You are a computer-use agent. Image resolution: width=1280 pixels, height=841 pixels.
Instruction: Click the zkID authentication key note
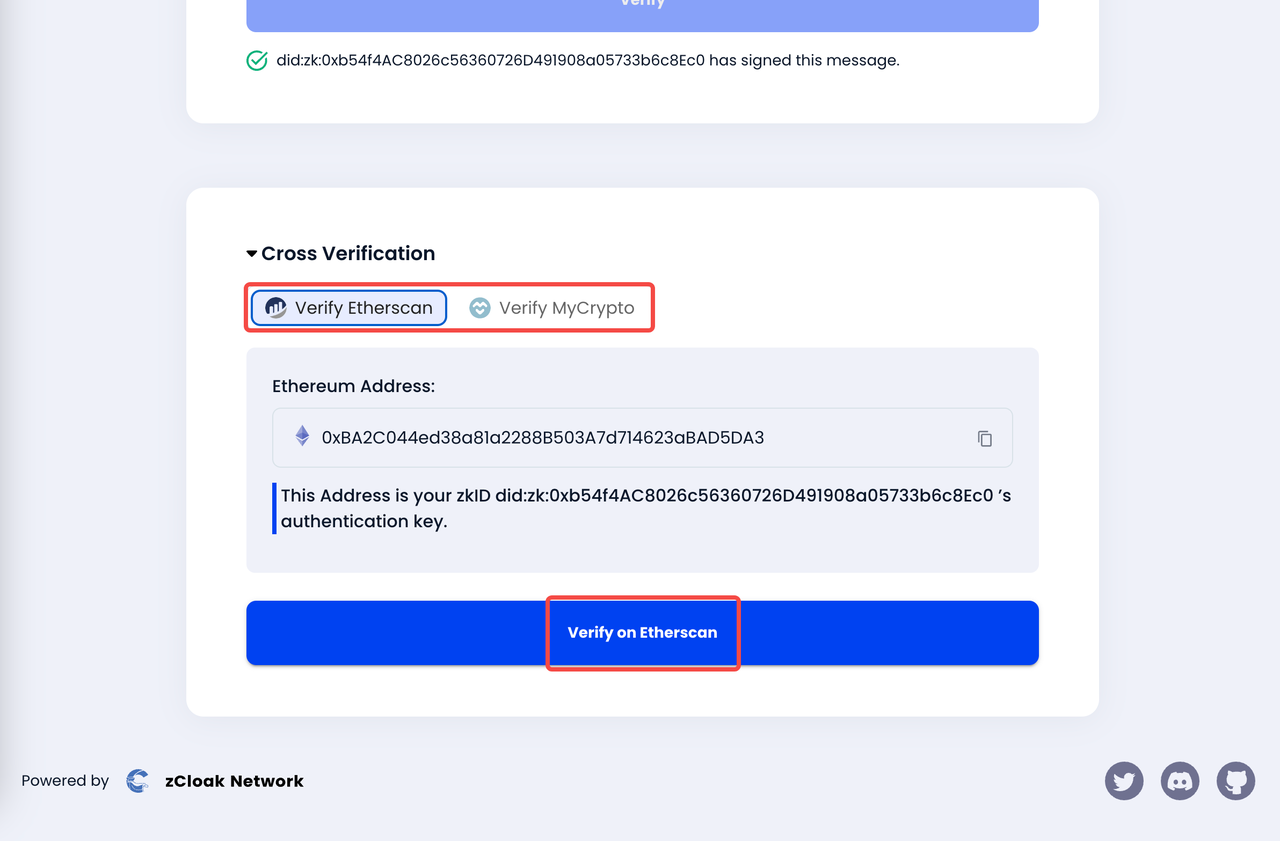[645, 508]
